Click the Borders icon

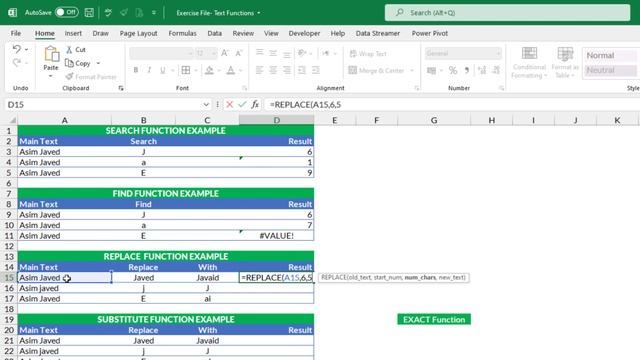point(186,70)
